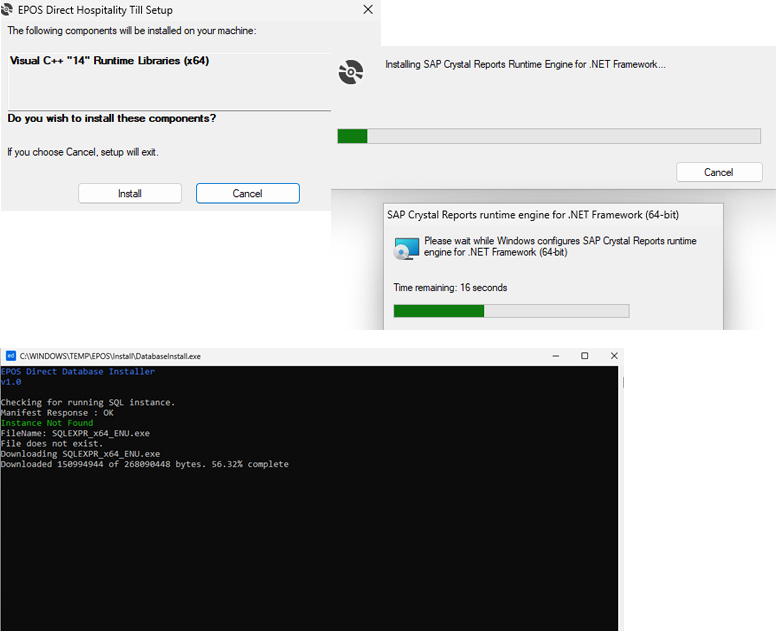Maximize the DatabaseInstall.exe console window
Image resolution: width=776 pixels, height=631 pixels.
pos(584,356)
